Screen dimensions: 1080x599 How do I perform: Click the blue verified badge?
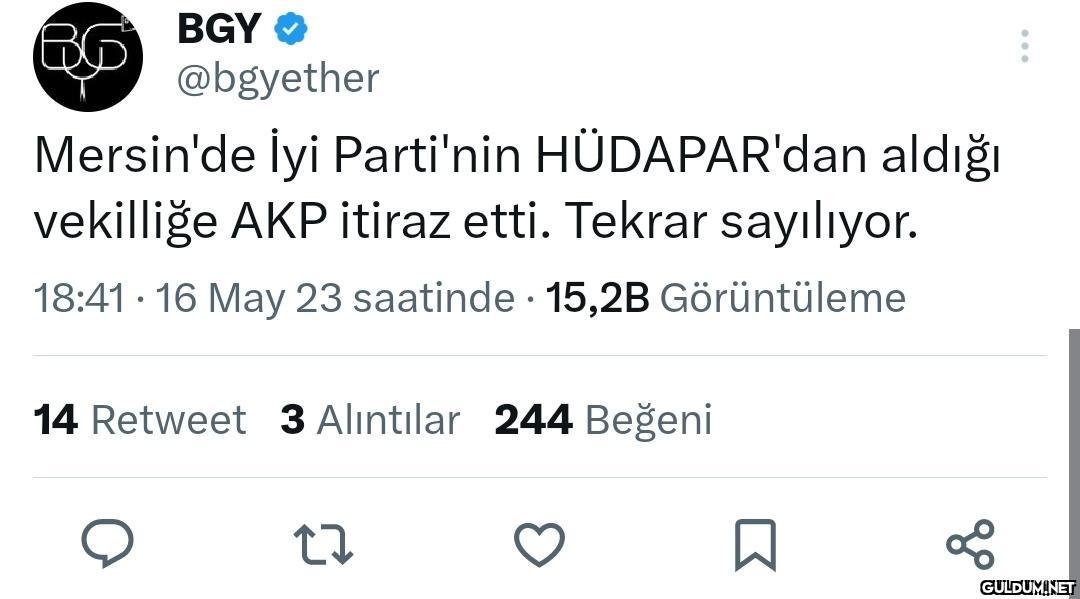pos(291,30)
